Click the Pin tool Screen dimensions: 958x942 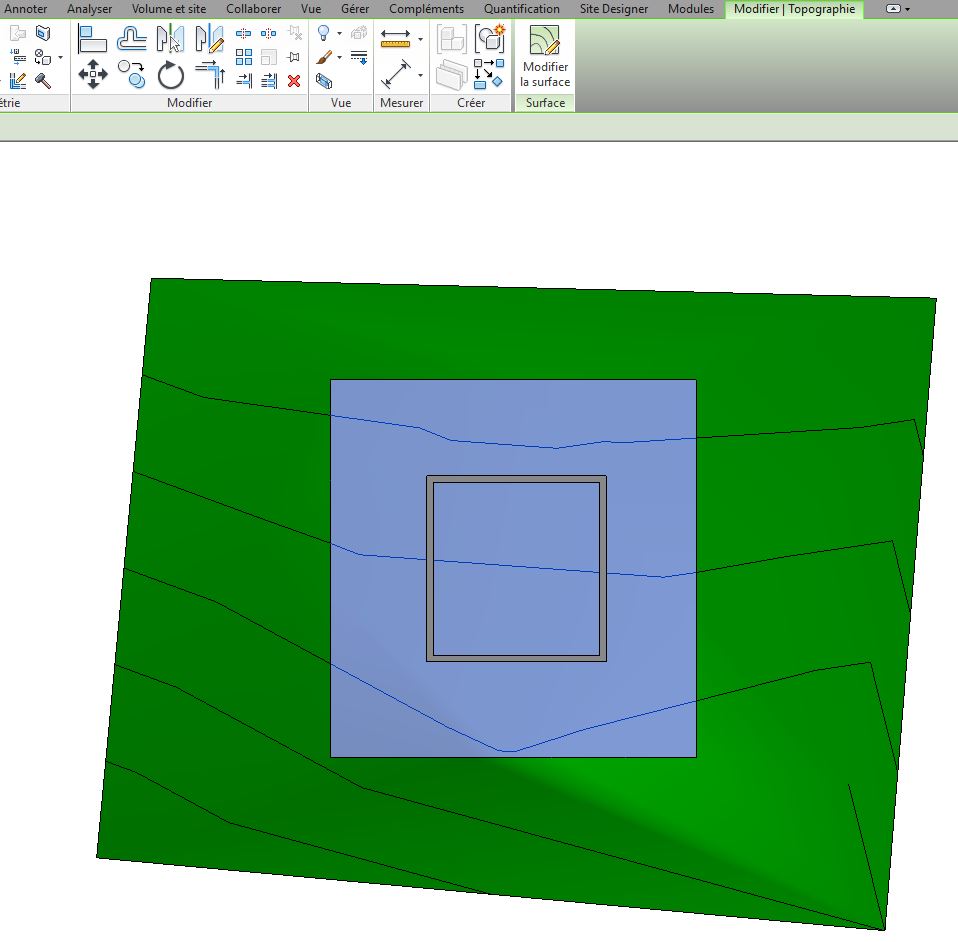click(294, 57)
